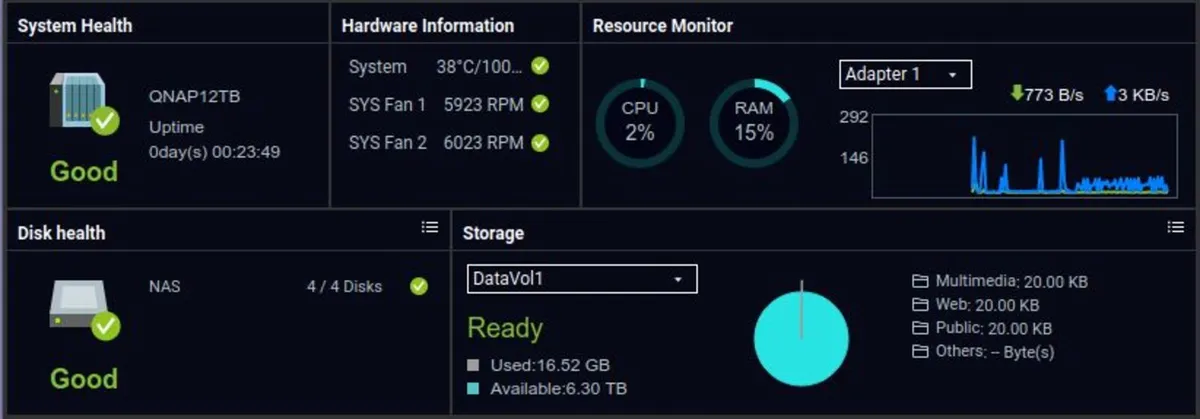Click the System temperature green check status

(540, 67)
